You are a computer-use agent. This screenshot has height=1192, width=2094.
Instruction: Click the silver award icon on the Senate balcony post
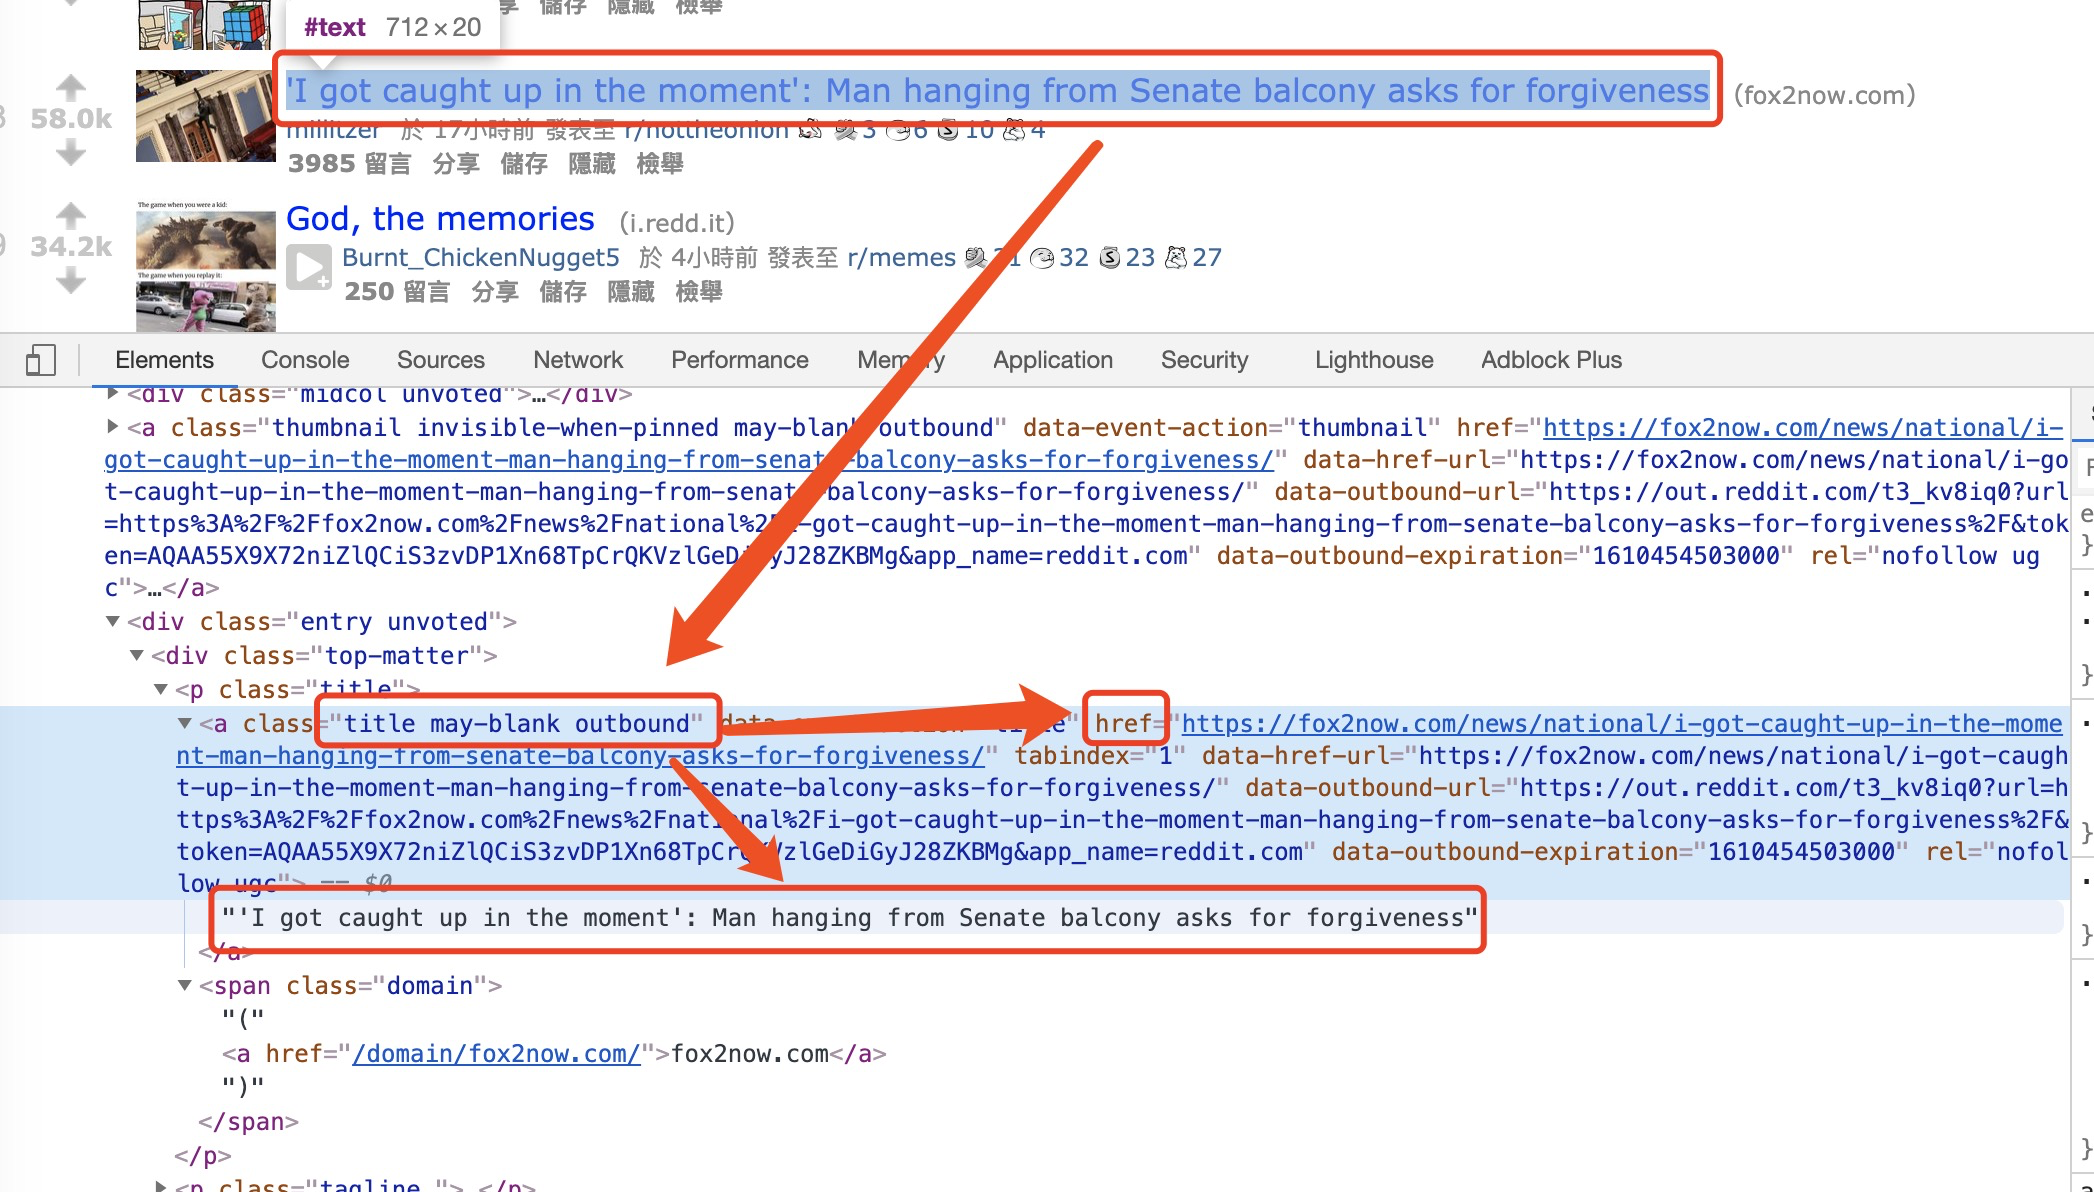pos(948,131)
